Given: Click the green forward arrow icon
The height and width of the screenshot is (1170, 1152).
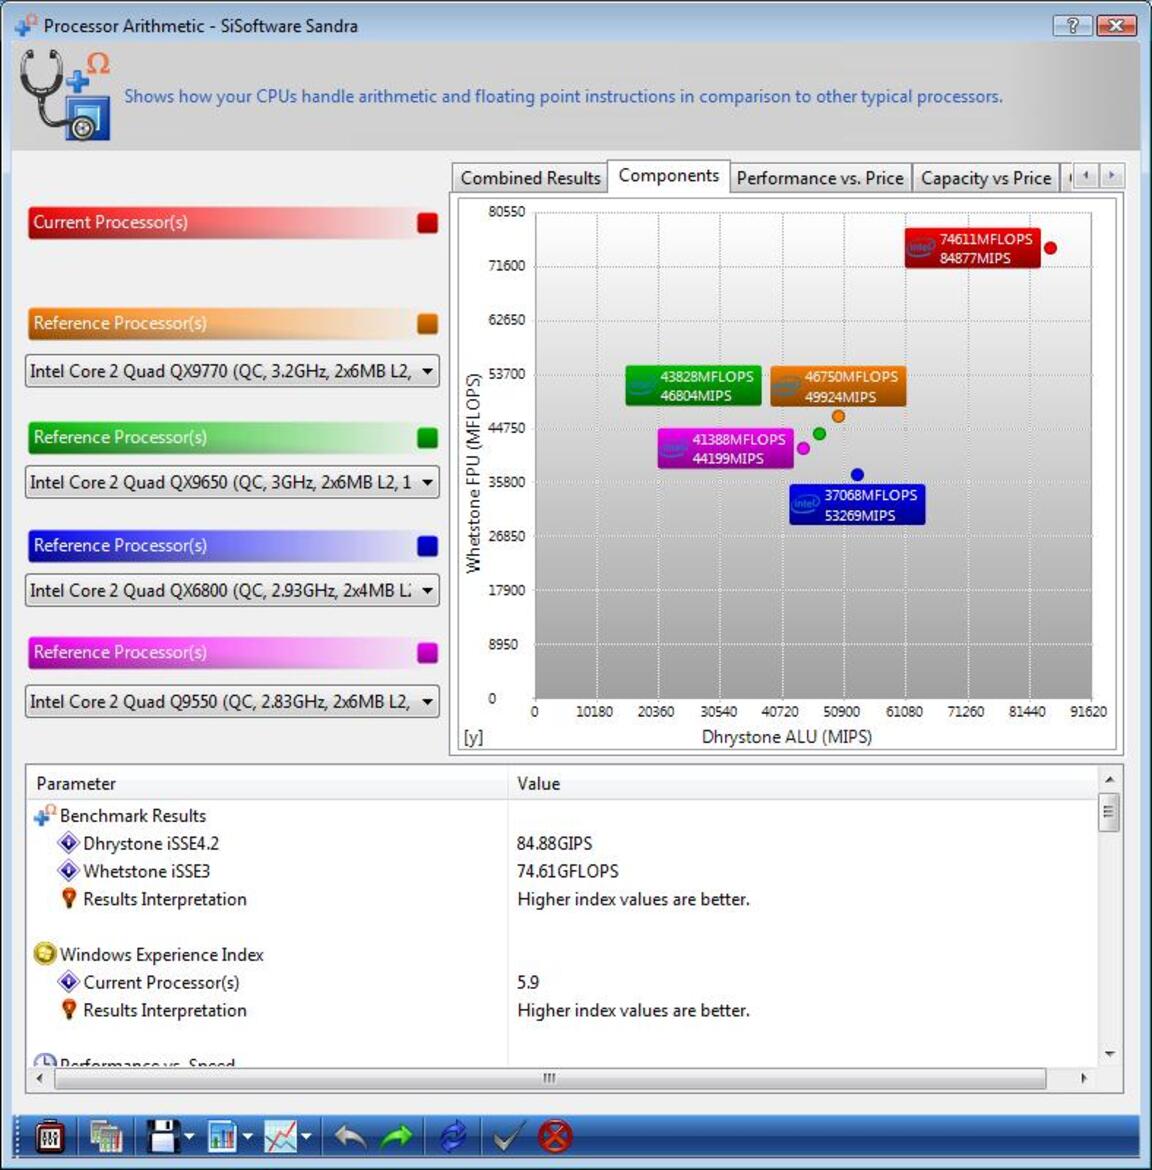Looking at the screenshot, I should (x=397, y=1137).
